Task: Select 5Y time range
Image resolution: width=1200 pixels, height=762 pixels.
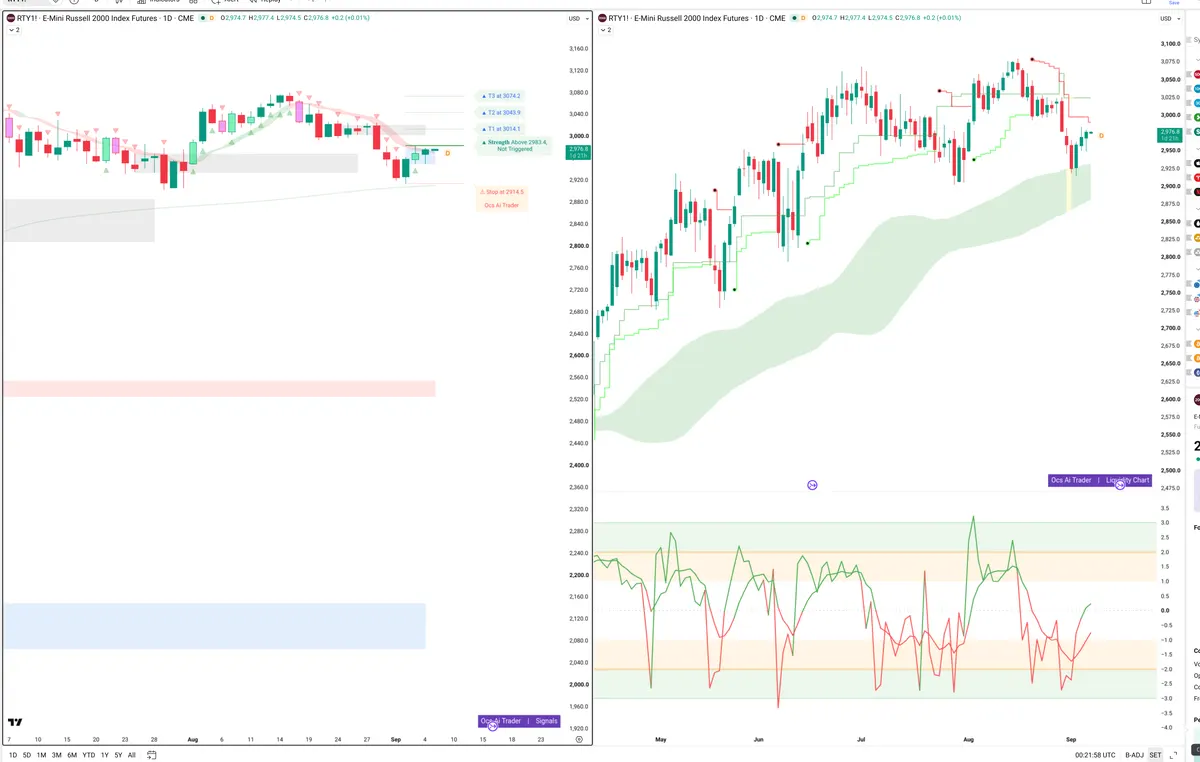Action: pyautogui.click(x=118, y=755)
